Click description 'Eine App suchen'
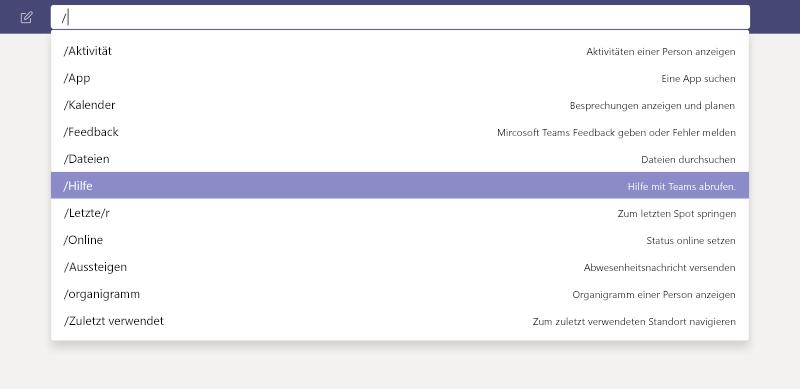This screenshot has width=800, height=389. click(698, 79)
